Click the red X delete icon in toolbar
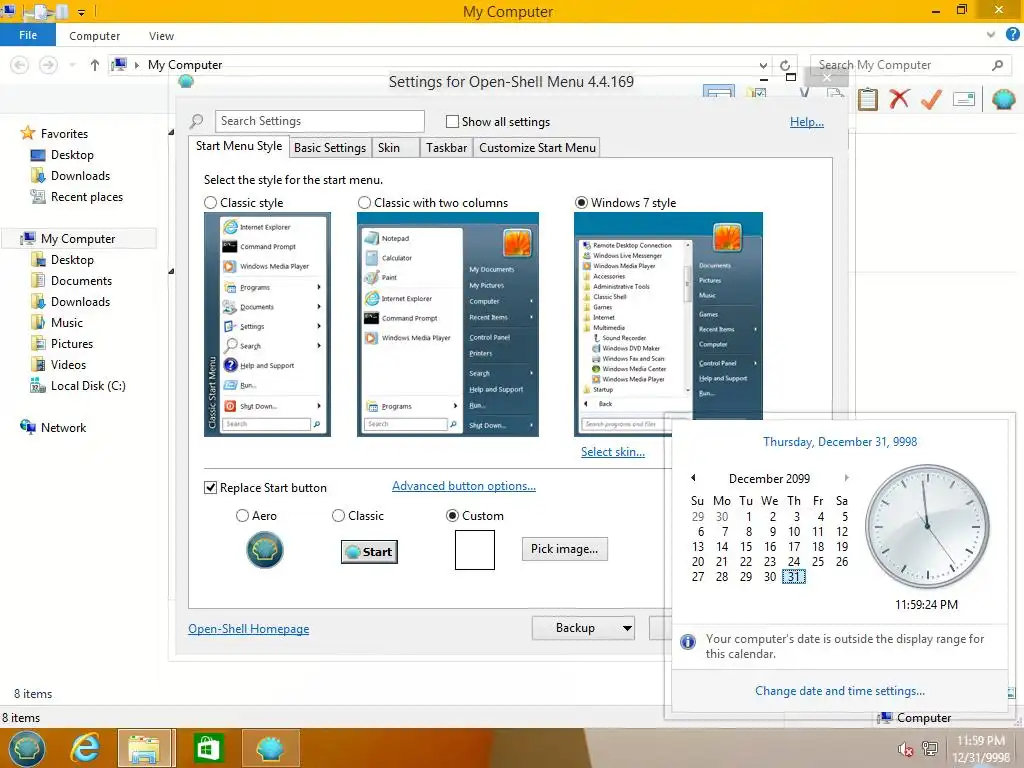 pyautogui.click(x=899, y=99)
